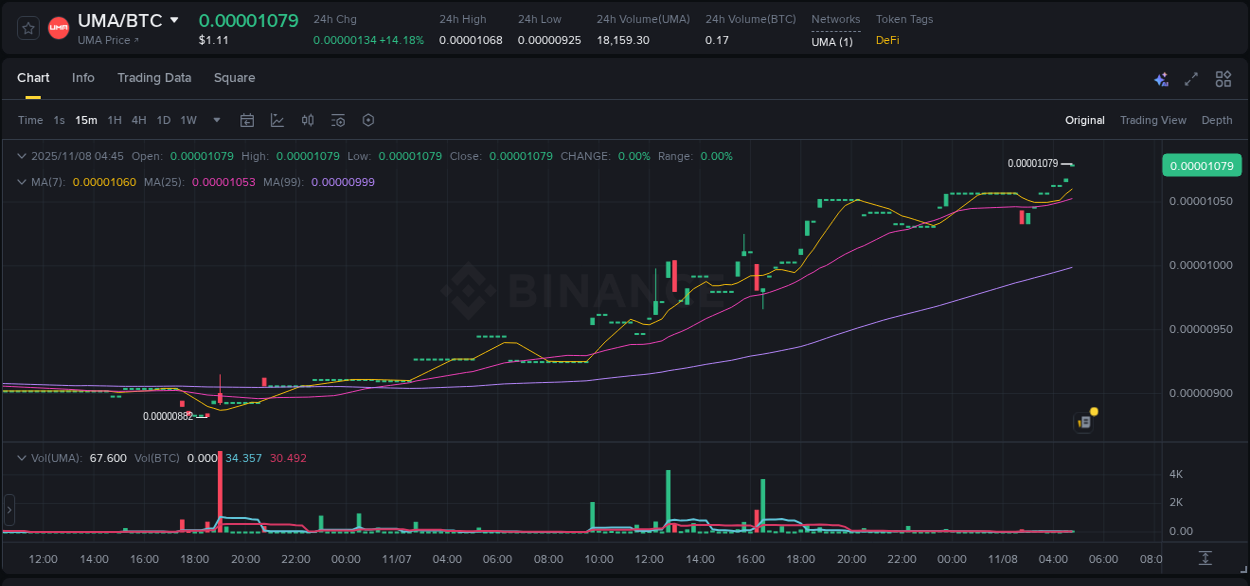Expand chart to fullscreen with diagonal arrows icon
The height and width of the screenshot is (586, 1250).
pyautogui.click(x=1191, y=78)
